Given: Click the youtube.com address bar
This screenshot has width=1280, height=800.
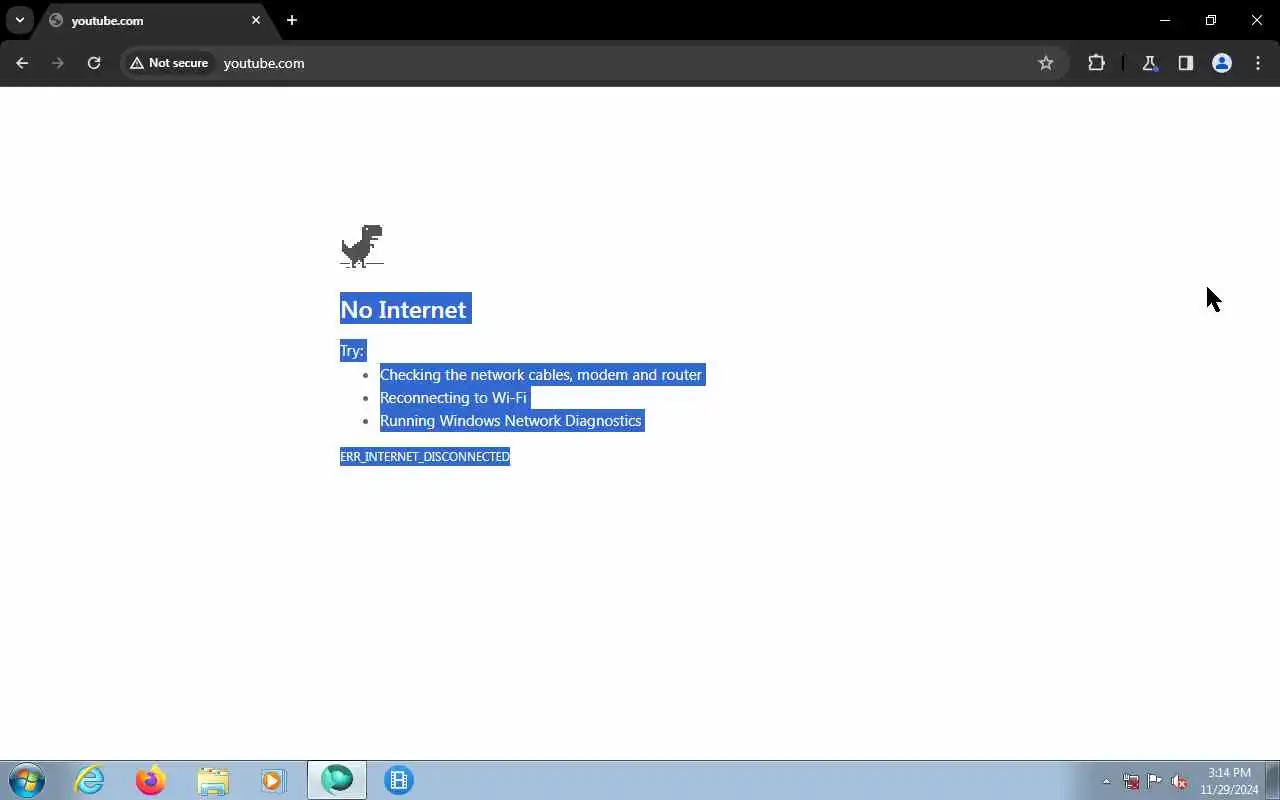Looking at the screenshot, I should [620, 63].
